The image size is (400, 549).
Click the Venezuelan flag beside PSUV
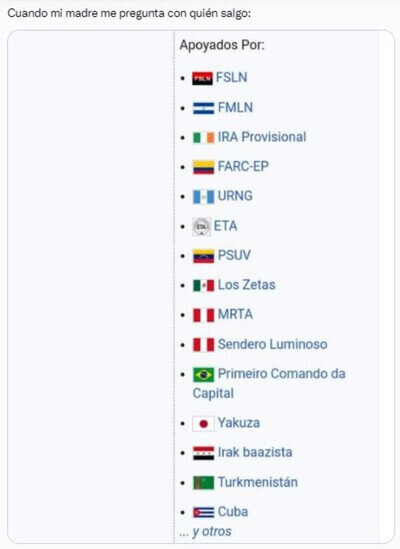pyautogui.click(x=203, y=256)
